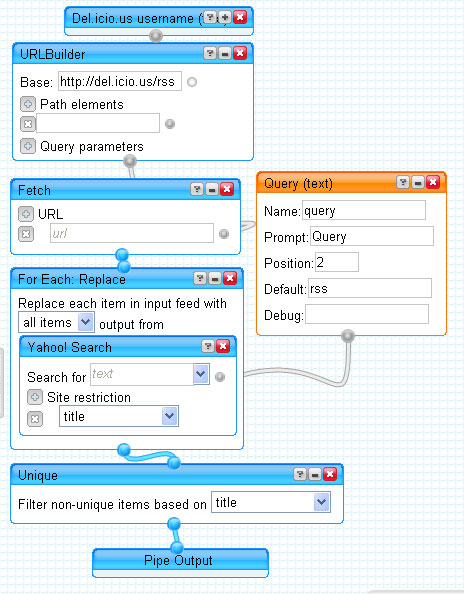
Task: Click the Query (text) output terminal
Action: 348,336
